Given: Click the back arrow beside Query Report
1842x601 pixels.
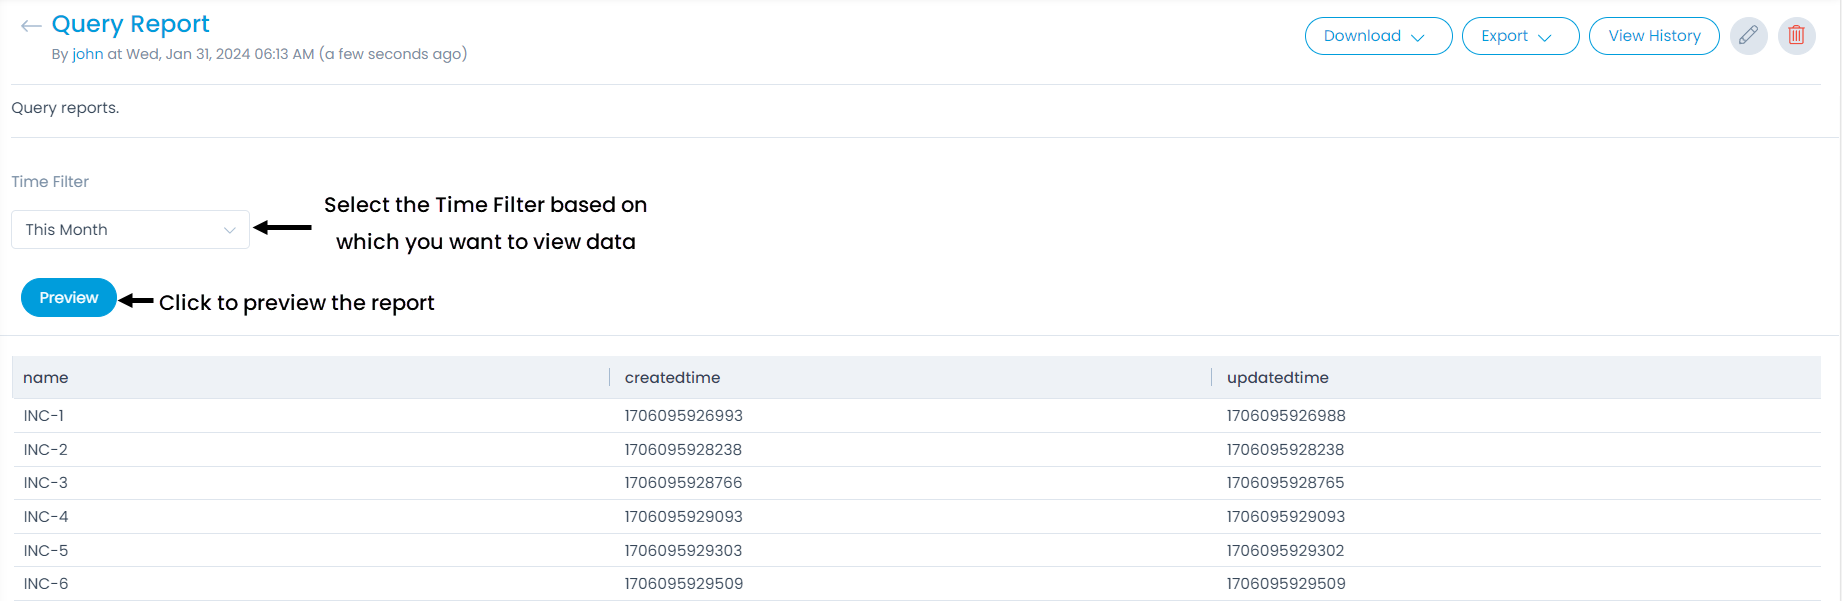Looking at the screenshot, I should point(31,26).
